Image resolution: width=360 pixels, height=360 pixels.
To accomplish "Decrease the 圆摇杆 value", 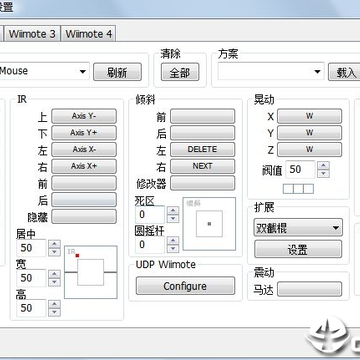I will pos(173,249).
